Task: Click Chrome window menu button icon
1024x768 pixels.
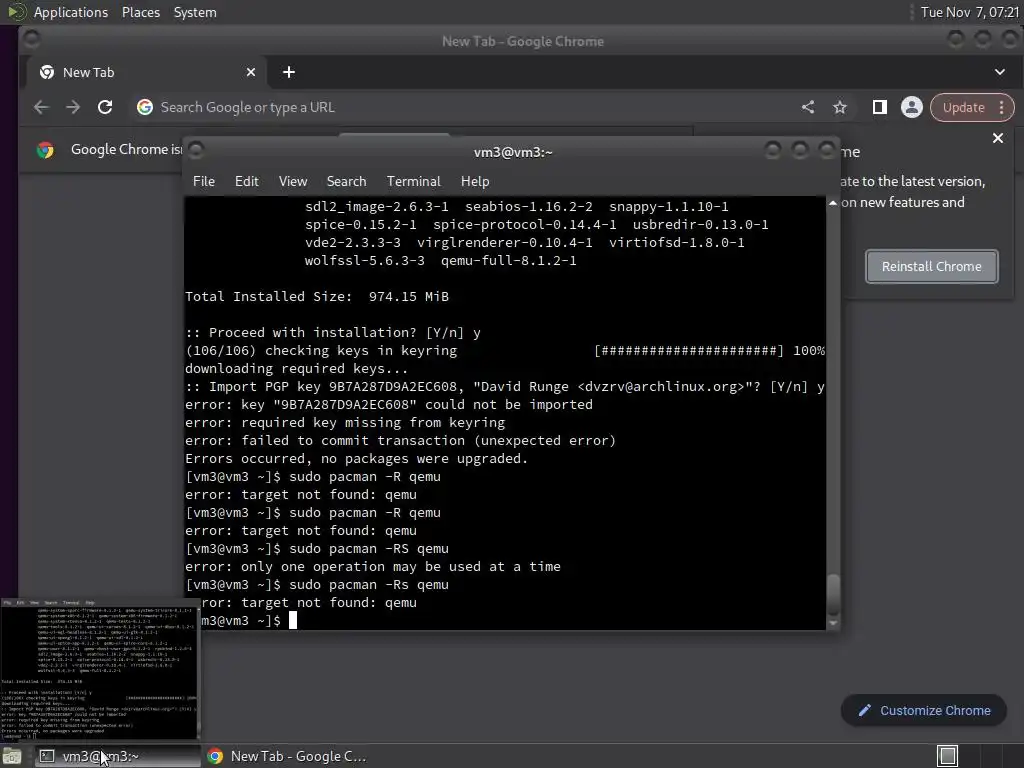Action: [31, 40]
